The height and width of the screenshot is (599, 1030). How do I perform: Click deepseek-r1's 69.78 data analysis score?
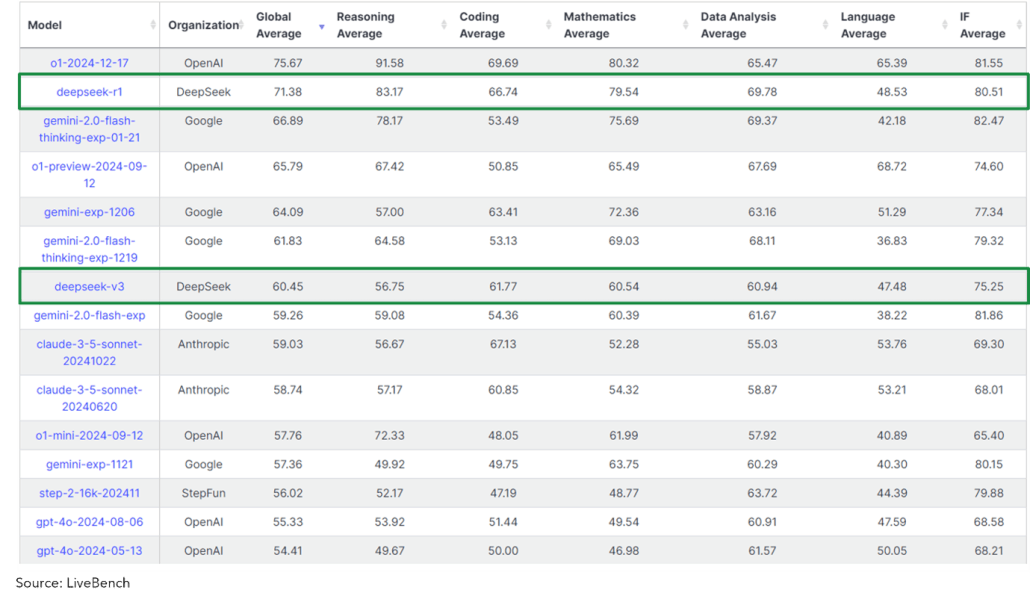click(762, 92)
